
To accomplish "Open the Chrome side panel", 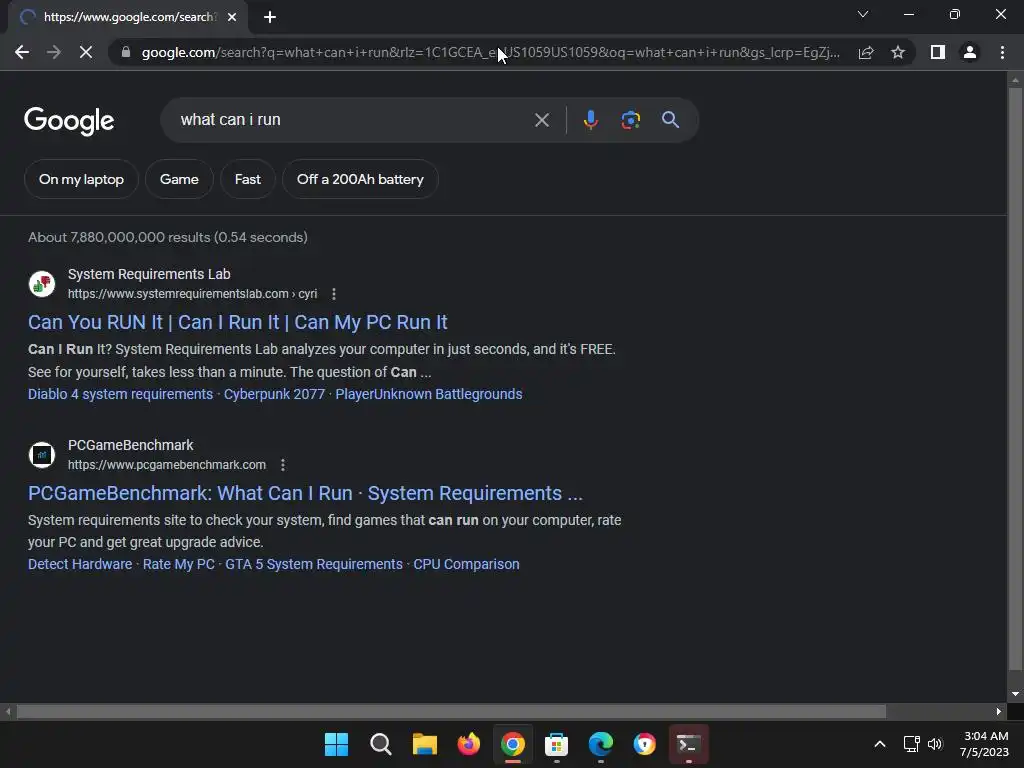I will pyautogui.click(x=938, y=52).
